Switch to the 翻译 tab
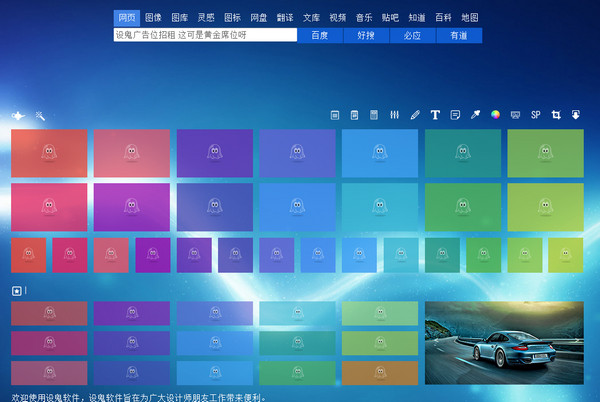 (x=285, y=18)
